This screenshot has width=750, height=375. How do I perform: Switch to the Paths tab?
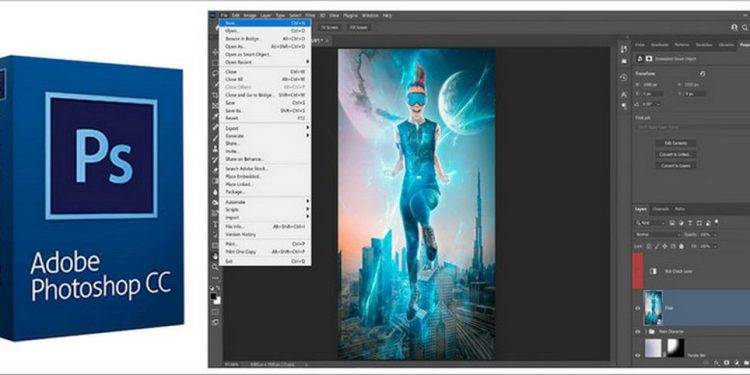coord(680,209)
